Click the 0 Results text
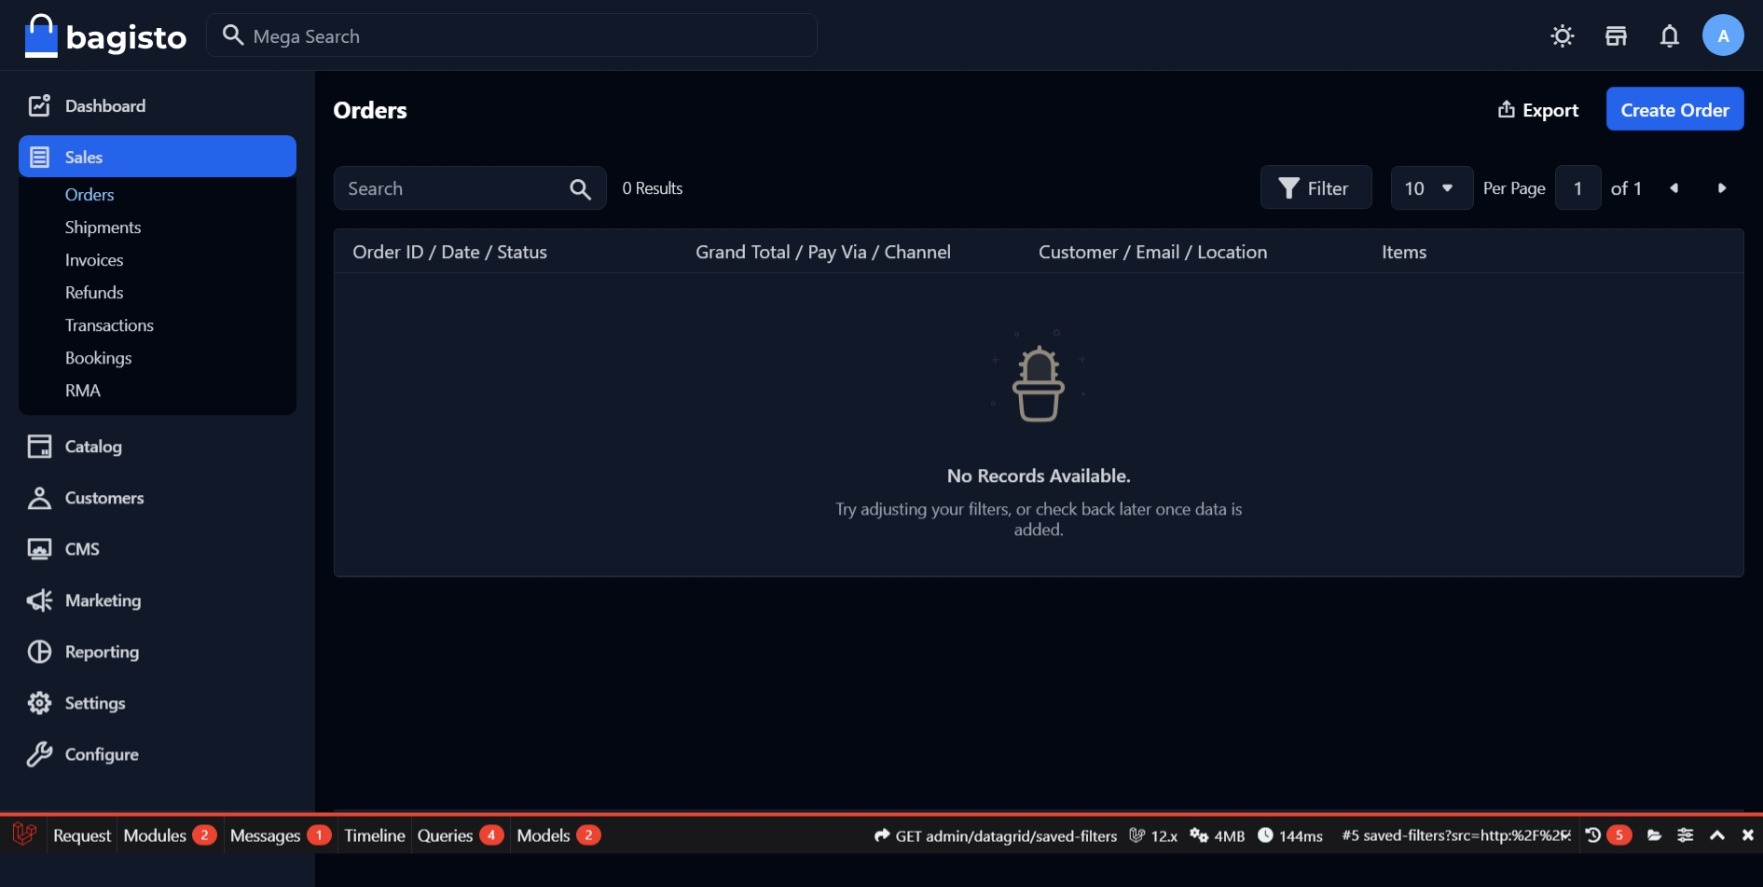The height and width of the screenshot is (887, 1763). (x=652, y=188)
